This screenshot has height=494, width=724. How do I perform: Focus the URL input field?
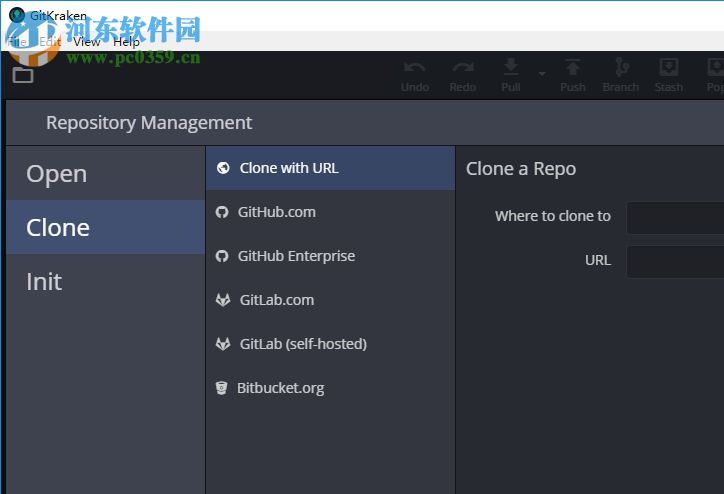tap(675, 262)
